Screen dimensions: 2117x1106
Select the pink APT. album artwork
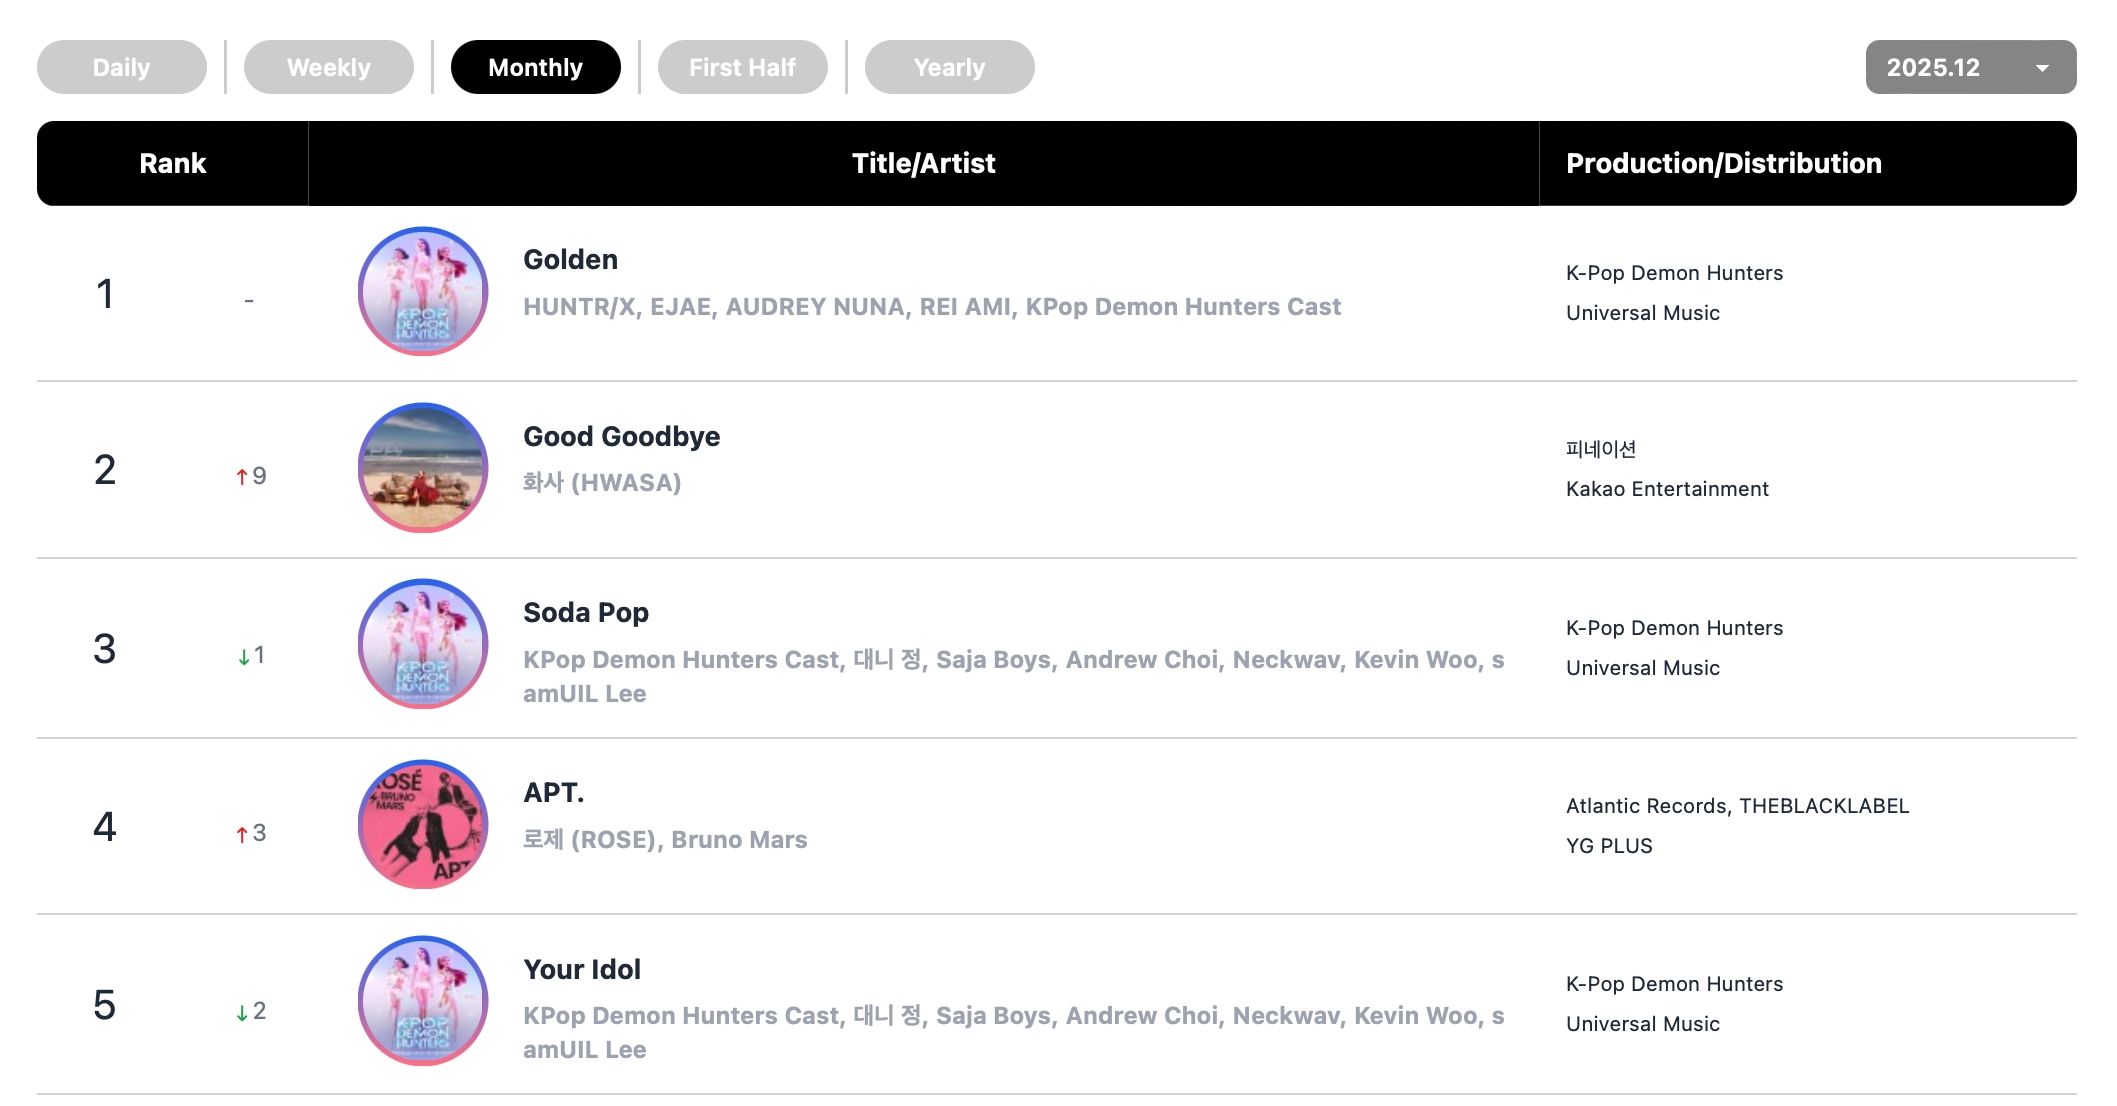pyautogui.click(x=423, y=824)
